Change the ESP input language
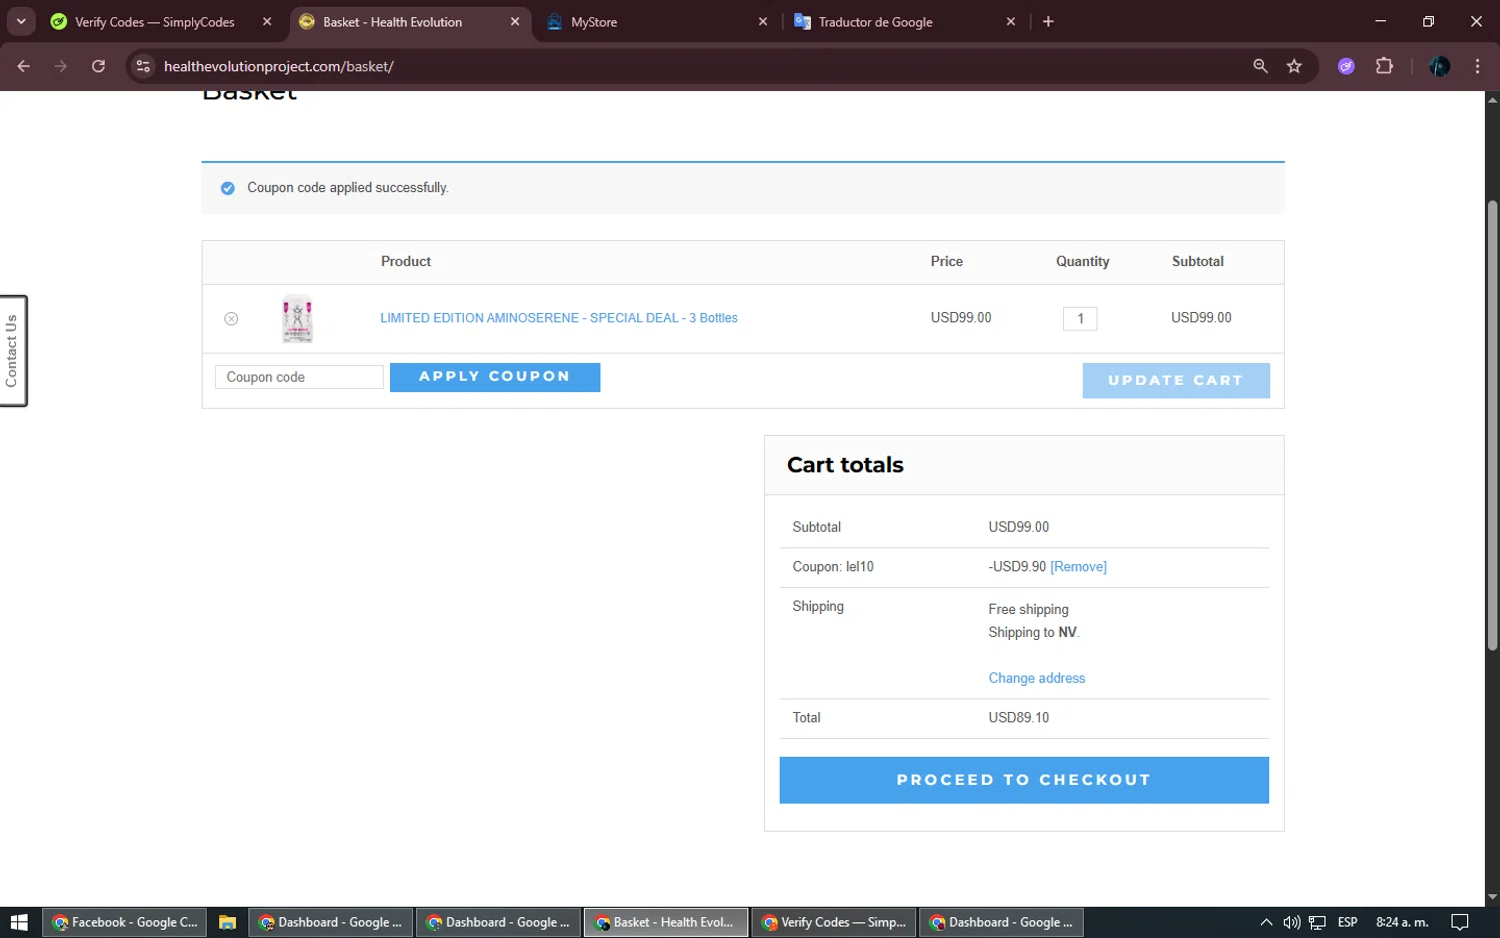Screen dimensions: 1500x938 pos(1347,922)
